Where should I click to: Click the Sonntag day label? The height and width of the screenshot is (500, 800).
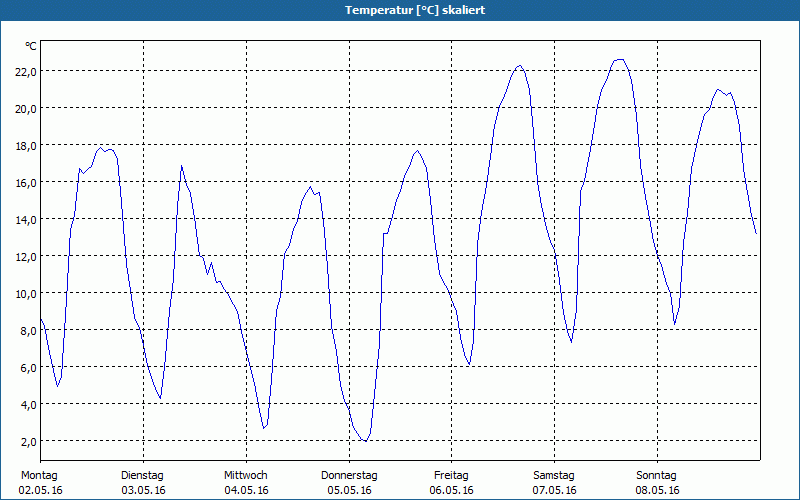point(656,476)
